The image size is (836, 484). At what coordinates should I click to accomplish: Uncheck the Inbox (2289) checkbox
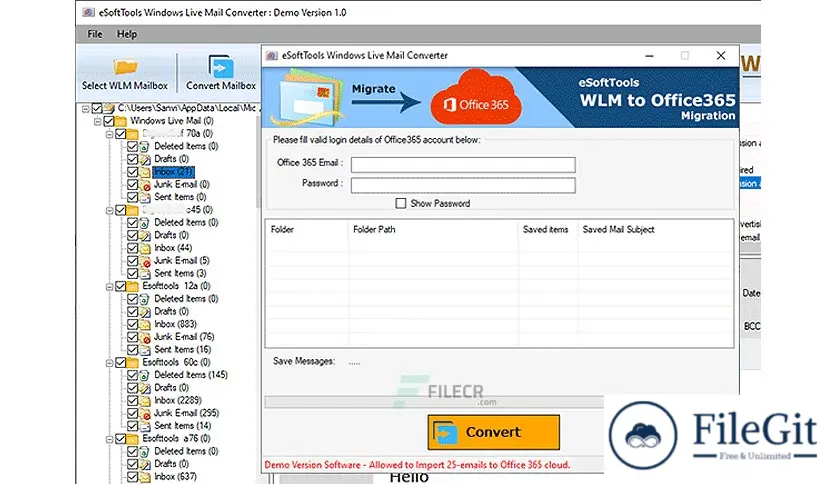133,400
